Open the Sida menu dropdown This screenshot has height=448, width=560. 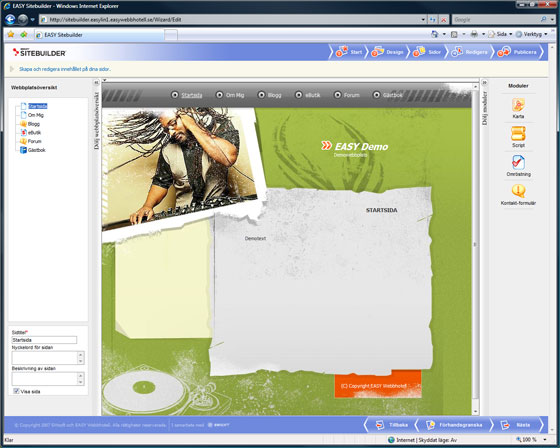[x=500, y=34]
